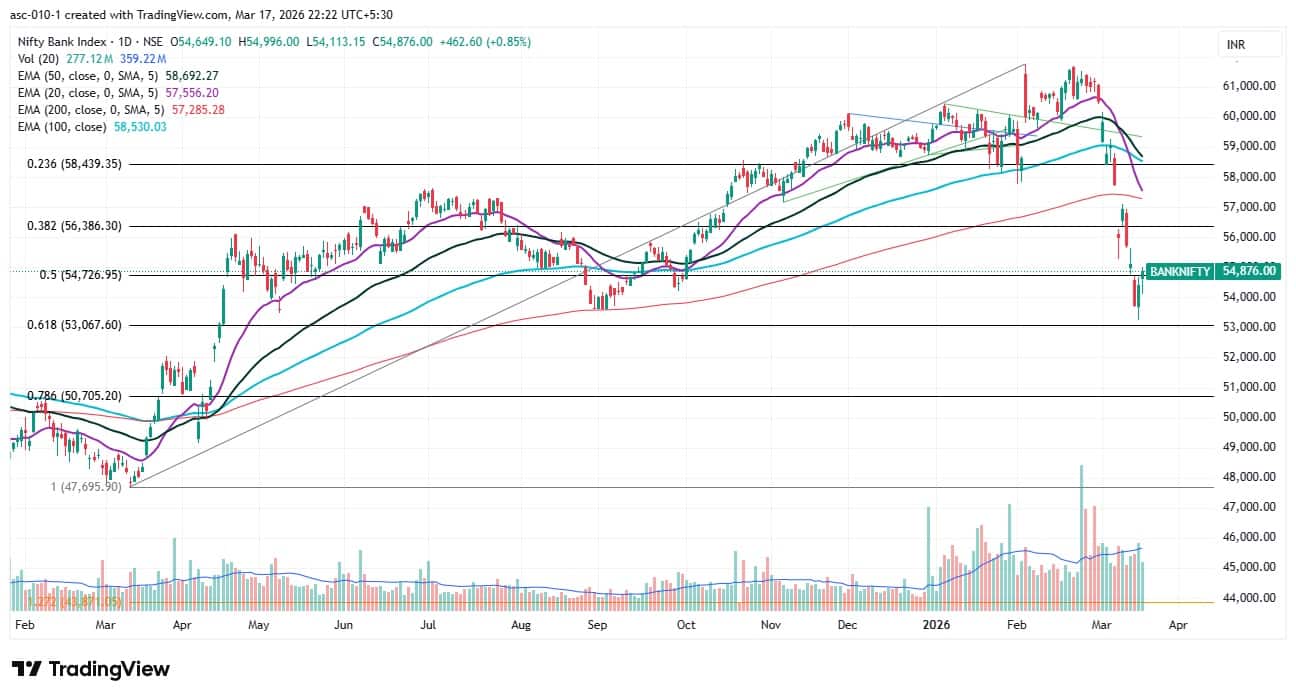The height and width of the screenshot is (699, 1296).
Task: Click the 59,000.00 price axis label
Action: click(1248, 146)
